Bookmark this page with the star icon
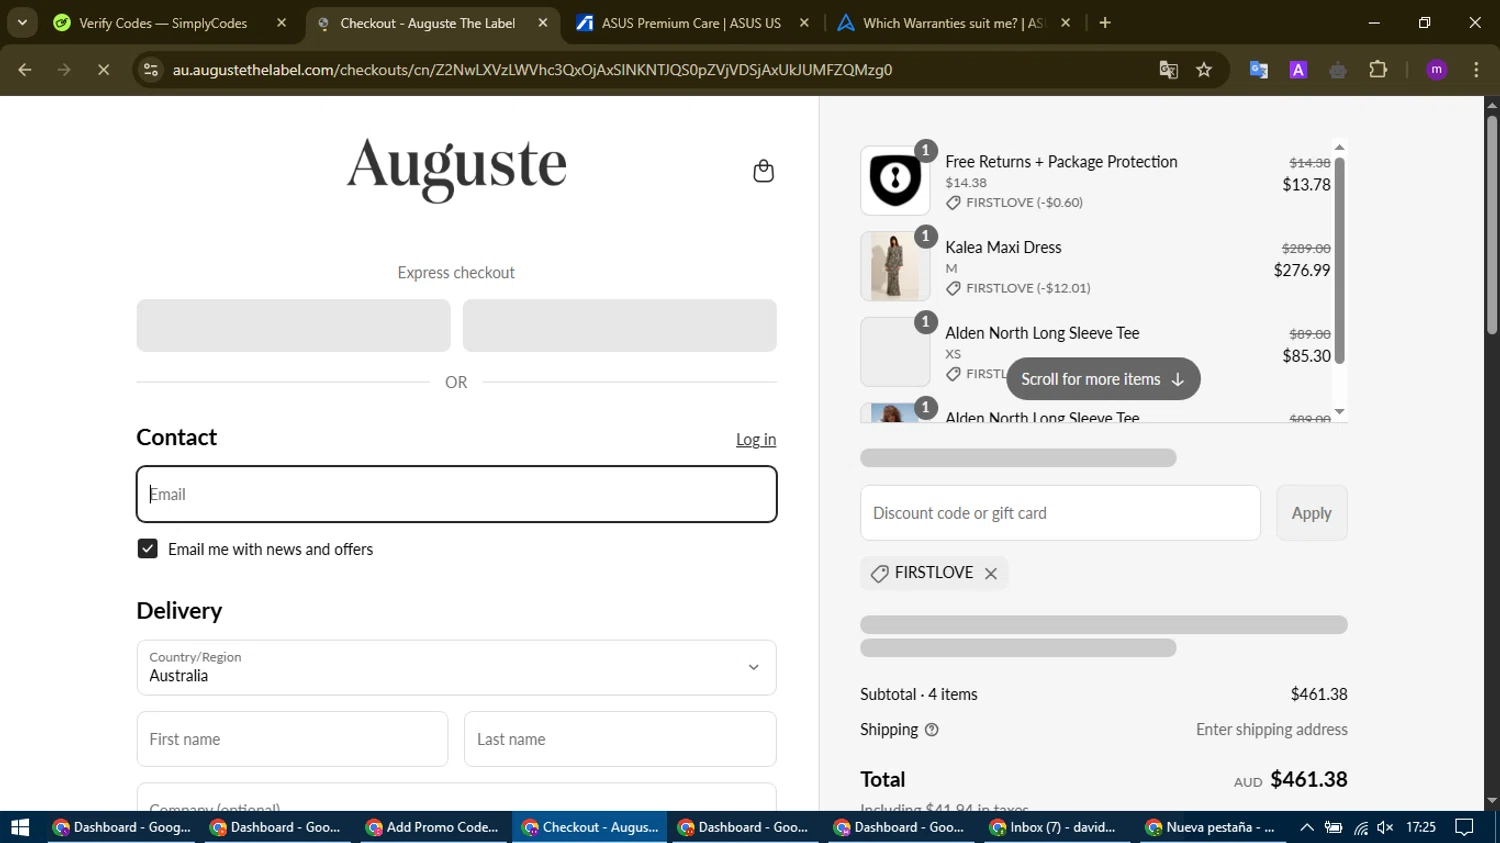Image resolution: width=1500 pixels, height=843 pixels. tap(1204, 70)
